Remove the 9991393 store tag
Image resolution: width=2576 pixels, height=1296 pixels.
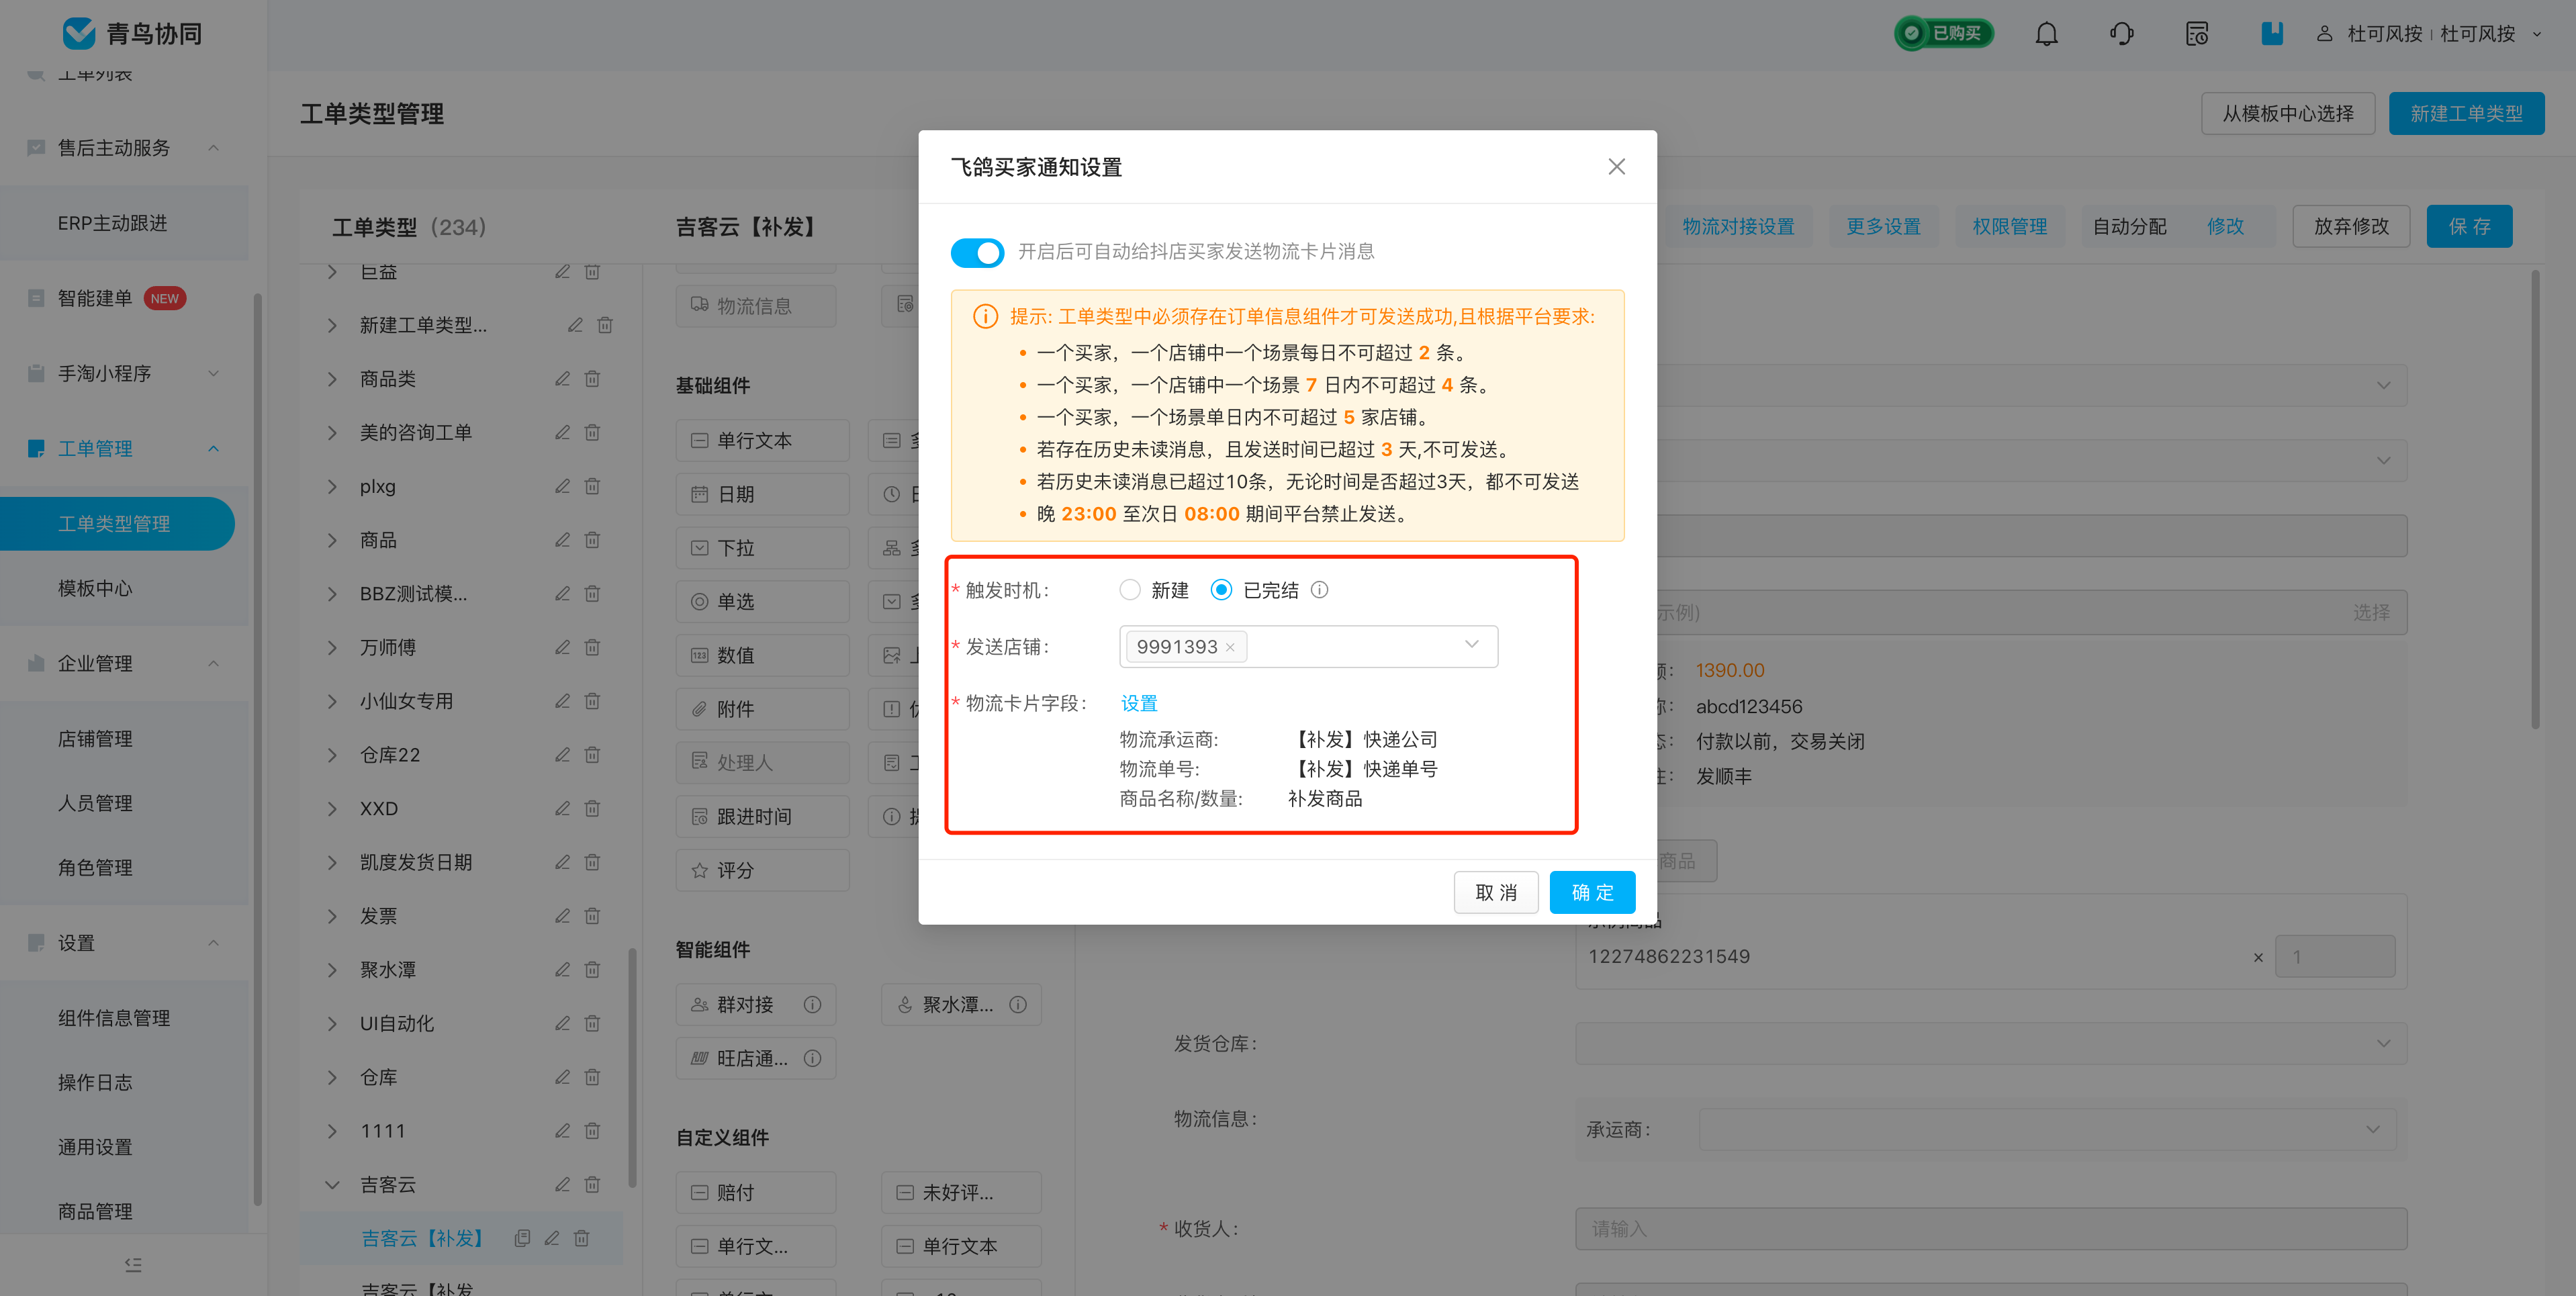[1230, 648]
